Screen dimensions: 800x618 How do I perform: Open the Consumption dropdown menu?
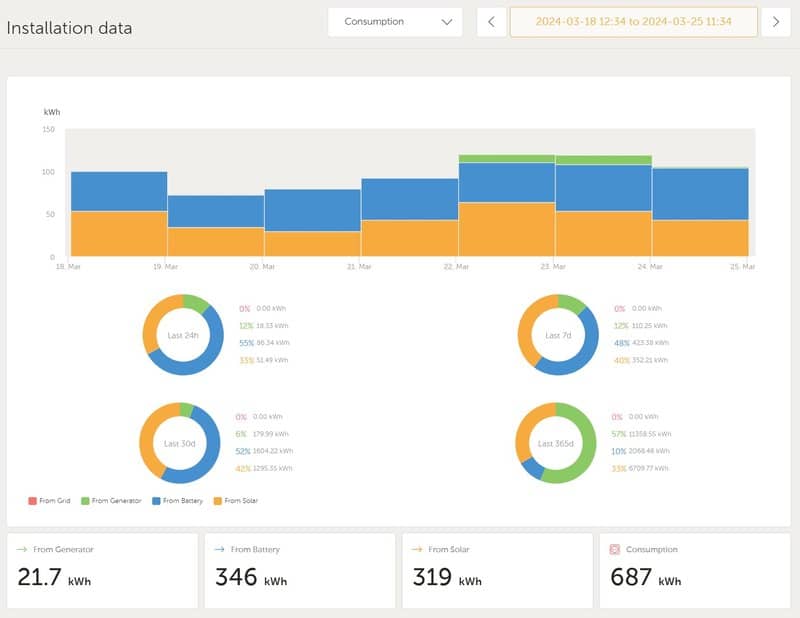(395, 22)
